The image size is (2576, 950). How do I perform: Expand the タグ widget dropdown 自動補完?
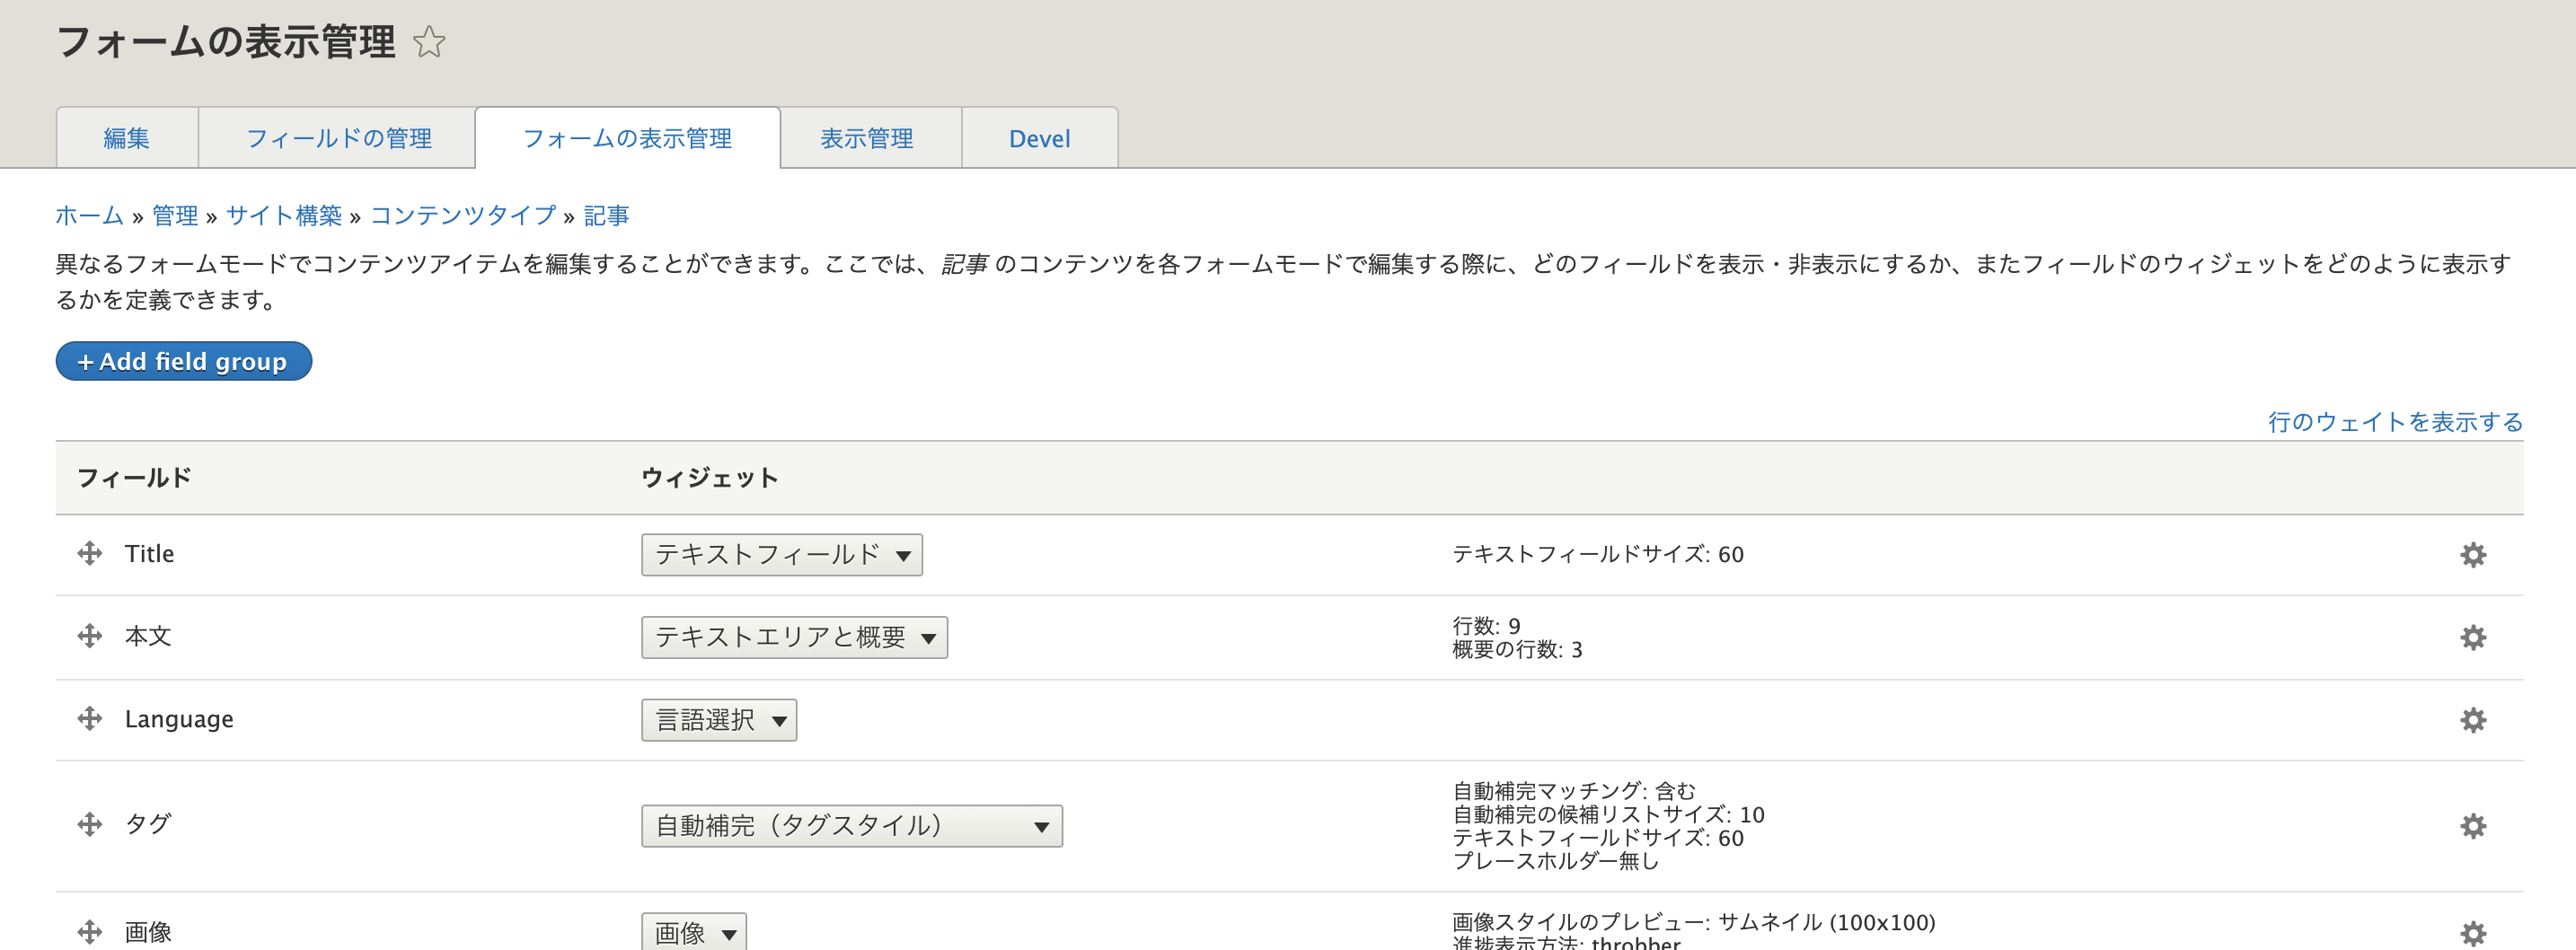click(x=851, y=826)
